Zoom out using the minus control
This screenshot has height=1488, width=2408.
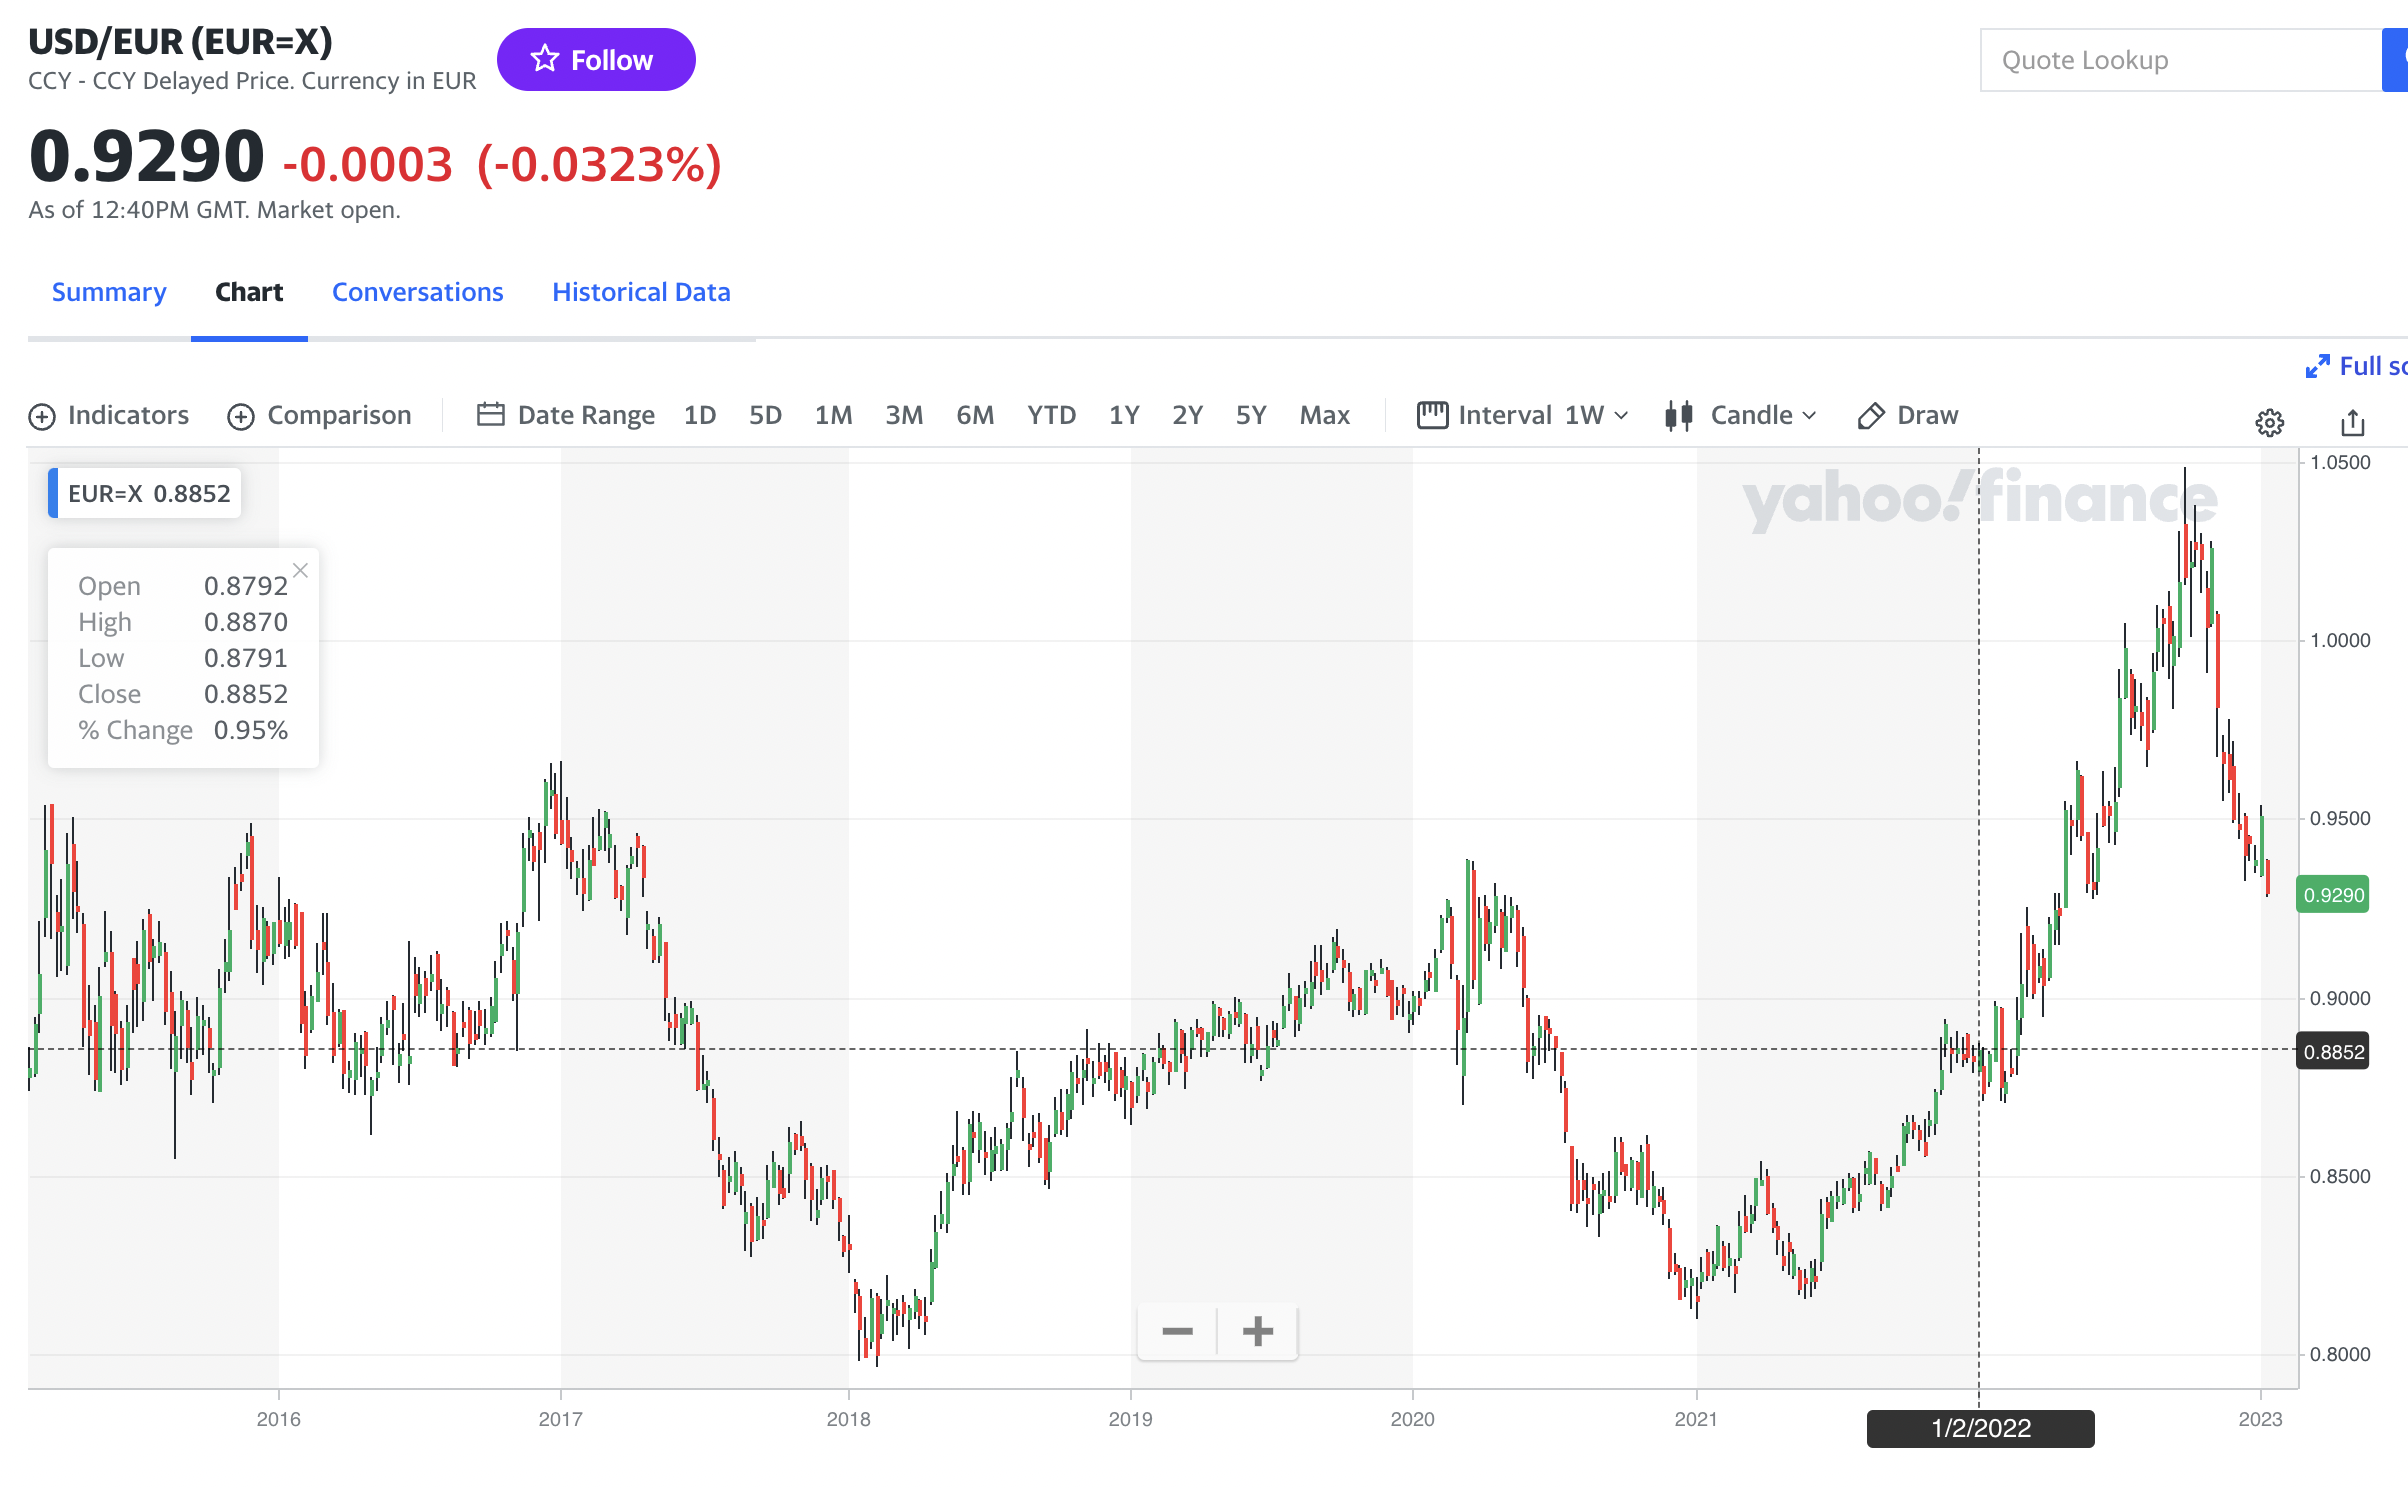pyautogui.click(x=1178, y=1331)
